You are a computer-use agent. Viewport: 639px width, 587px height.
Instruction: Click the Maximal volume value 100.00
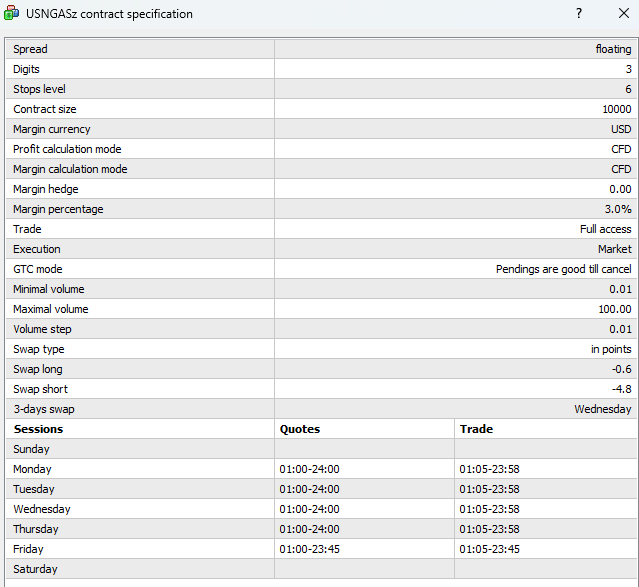point(615,309)
